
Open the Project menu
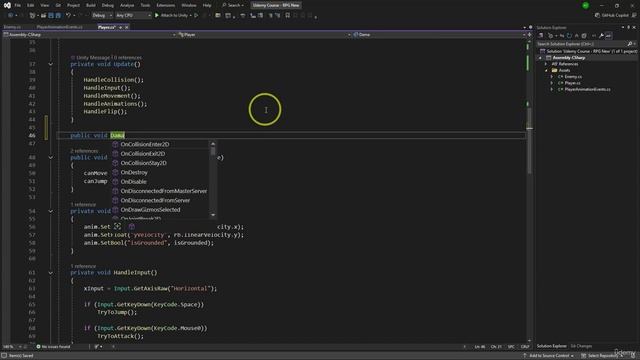[x=73, y=5]
